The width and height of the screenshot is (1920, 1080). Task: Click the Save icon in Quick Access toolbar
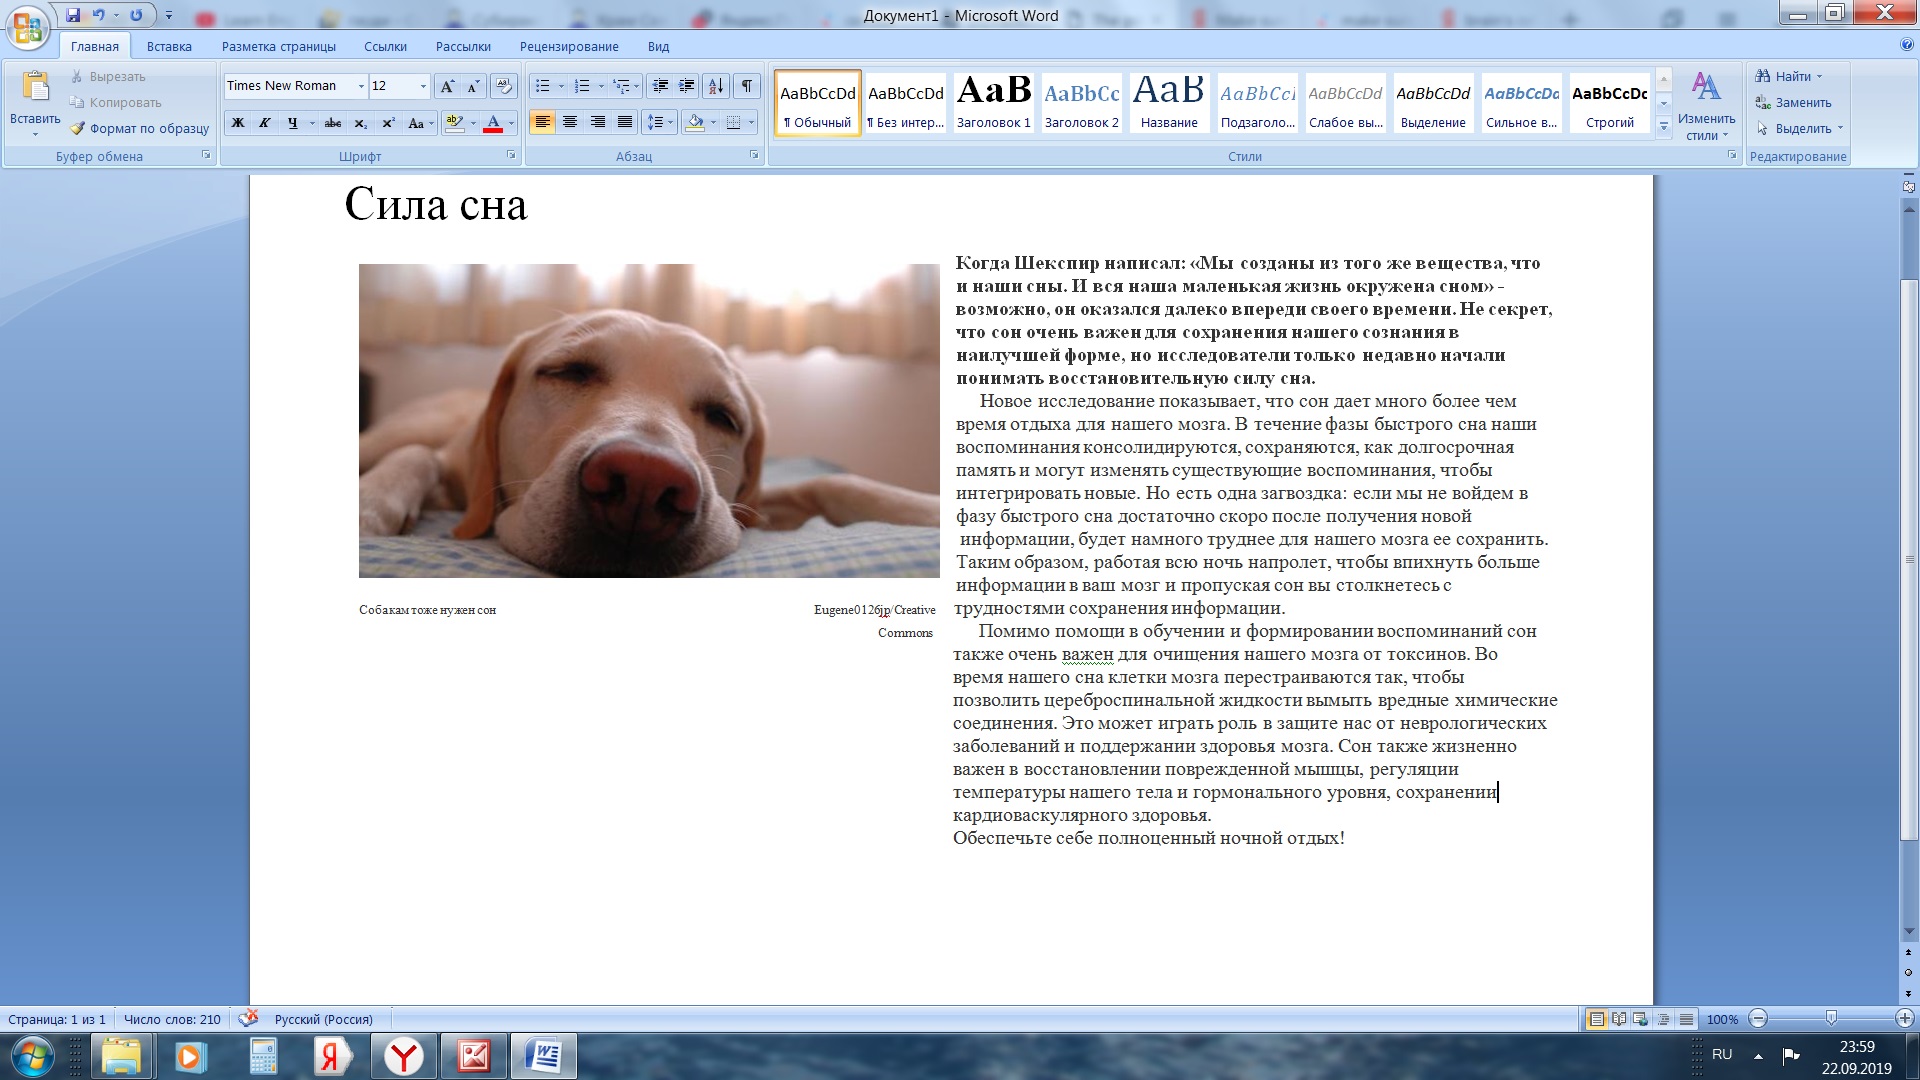73,15
